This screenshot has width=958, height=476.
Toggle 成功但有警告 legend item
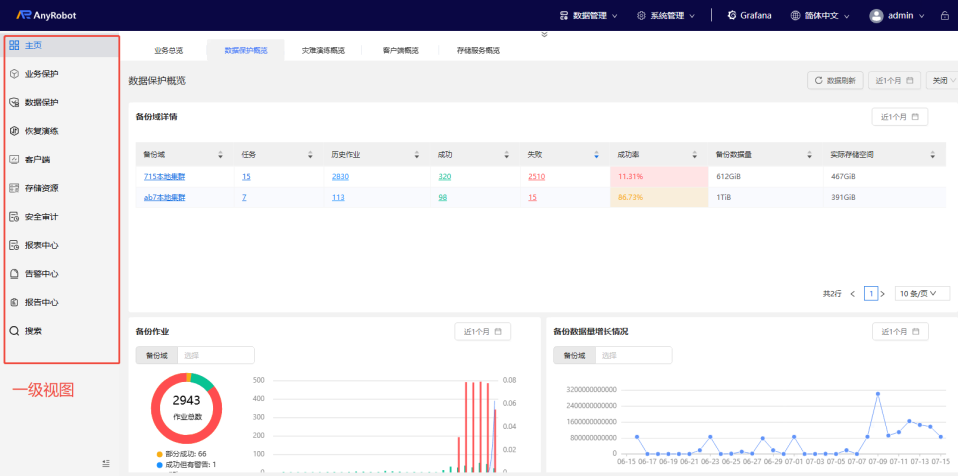click(x=186, y=464)
